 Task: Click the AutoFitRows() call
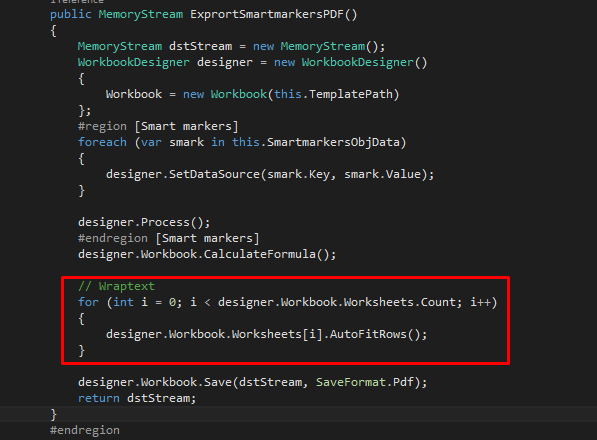(375, 334)
